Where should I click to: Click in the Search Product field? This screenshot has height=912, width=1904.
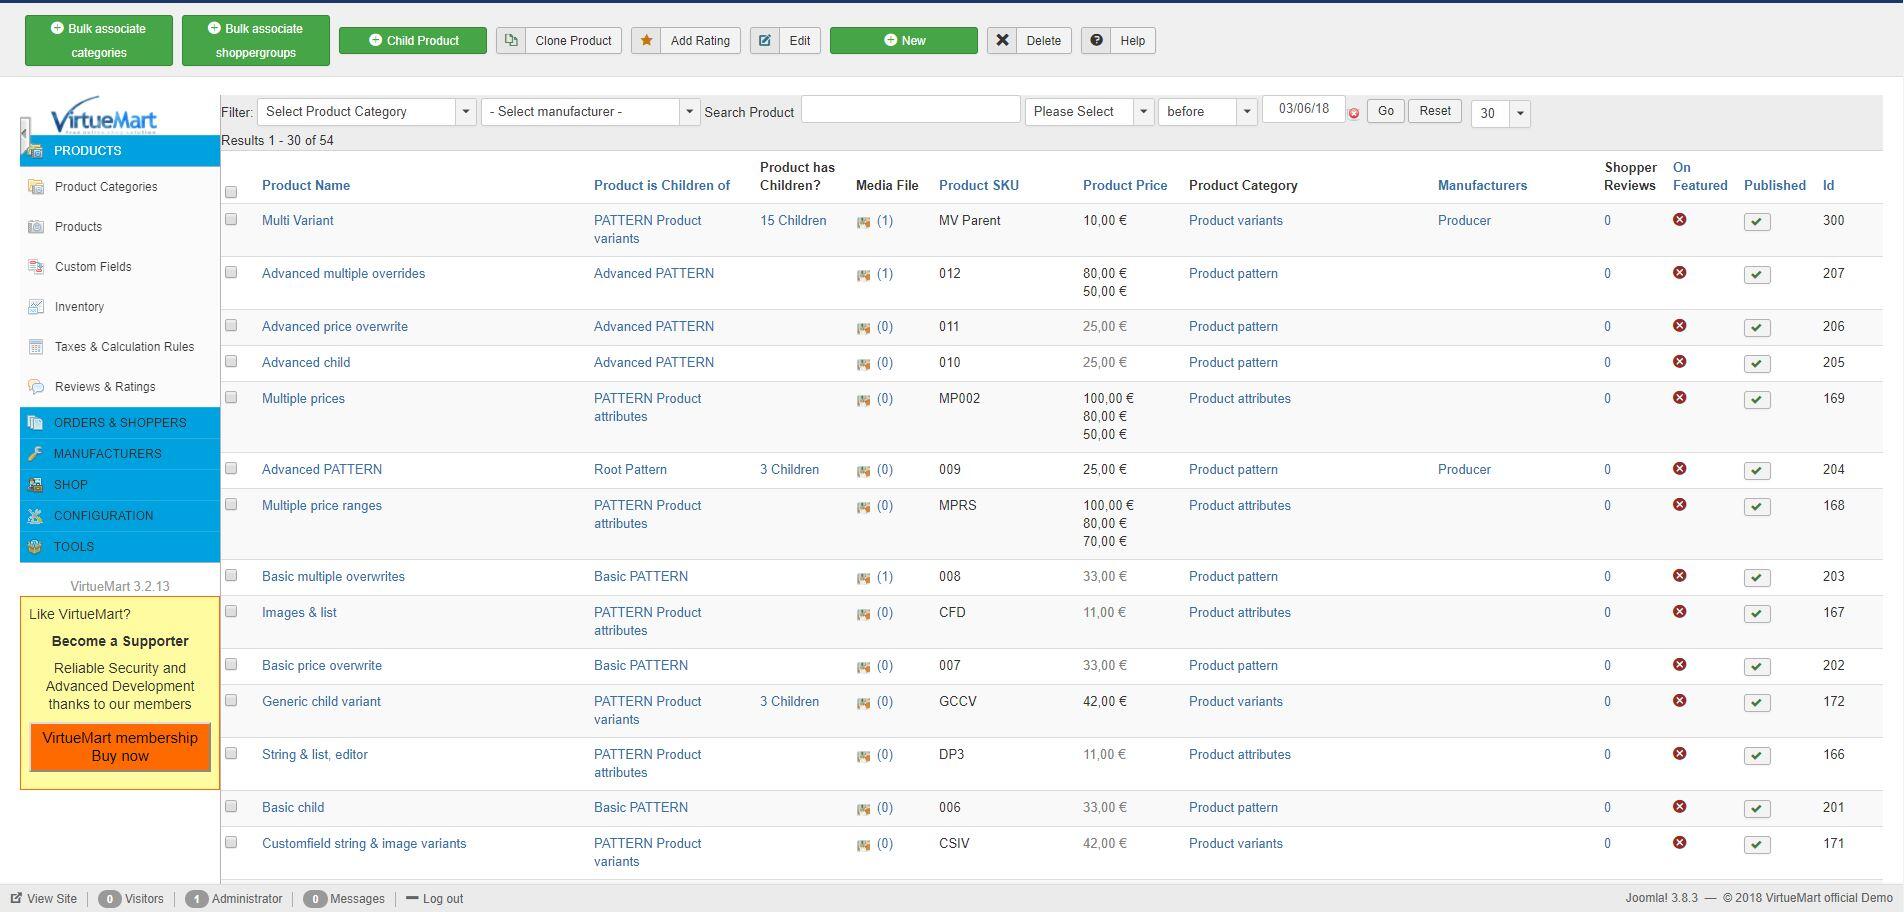[x=910, y=109]
